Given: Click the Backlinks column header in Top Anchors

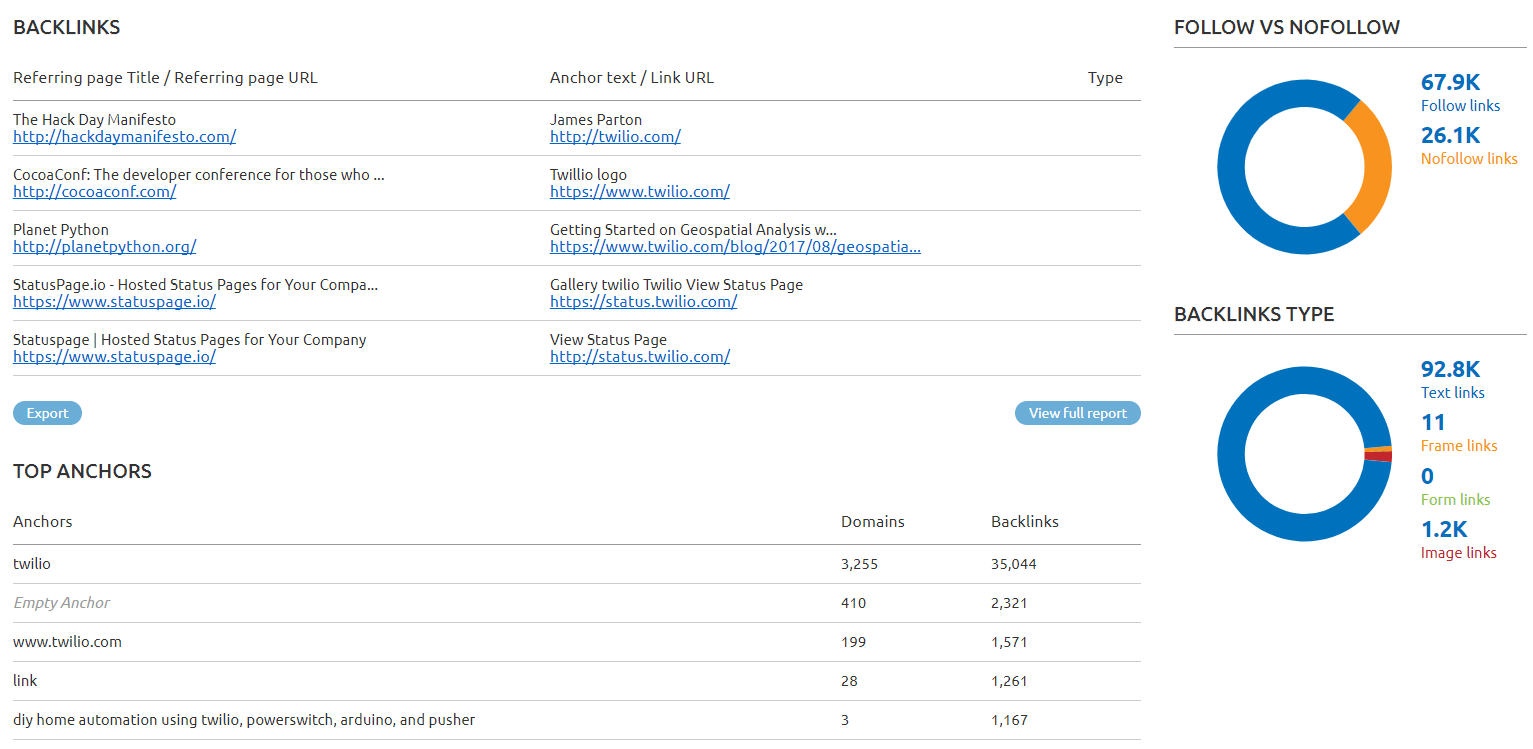Looking at the screenshot, I should pos(1025,521).
